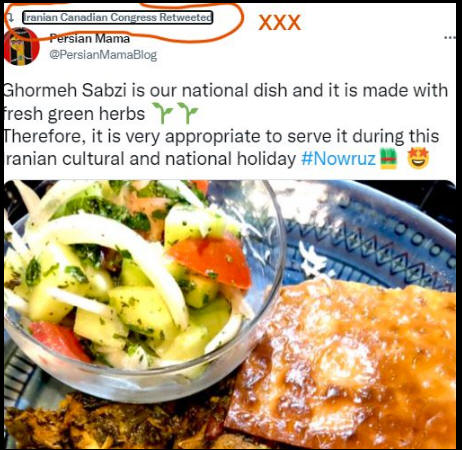Screen dimensions: 462x450
Task: Open the Persian Mama profile avatar
Action: click(22, 47)
